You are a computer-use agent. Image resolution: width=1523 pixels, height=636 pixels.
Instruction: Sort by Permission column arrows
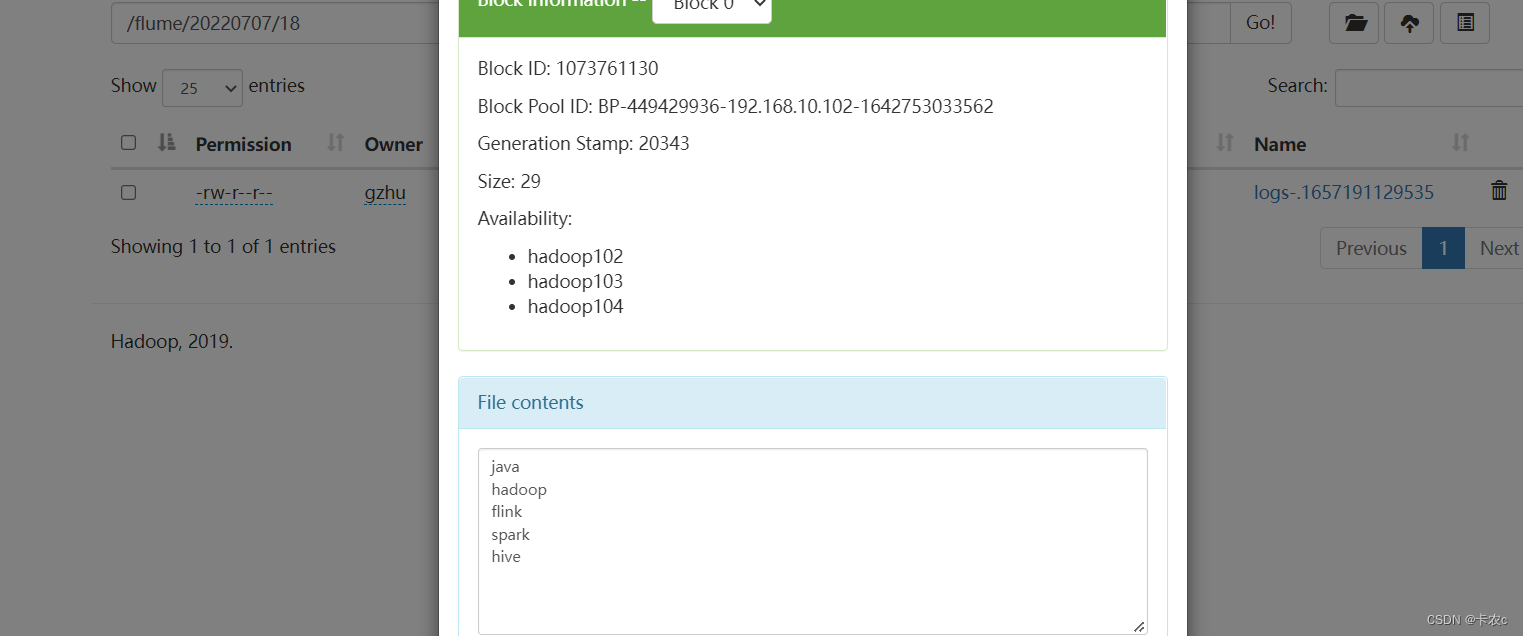click(336, 143)
